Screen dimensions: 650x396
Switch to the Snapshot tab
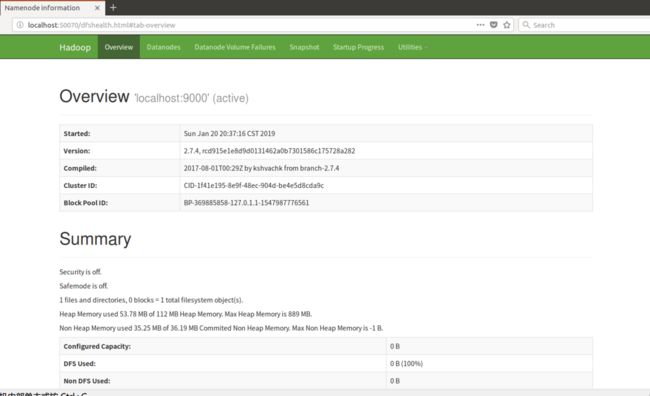coord(304,47)
